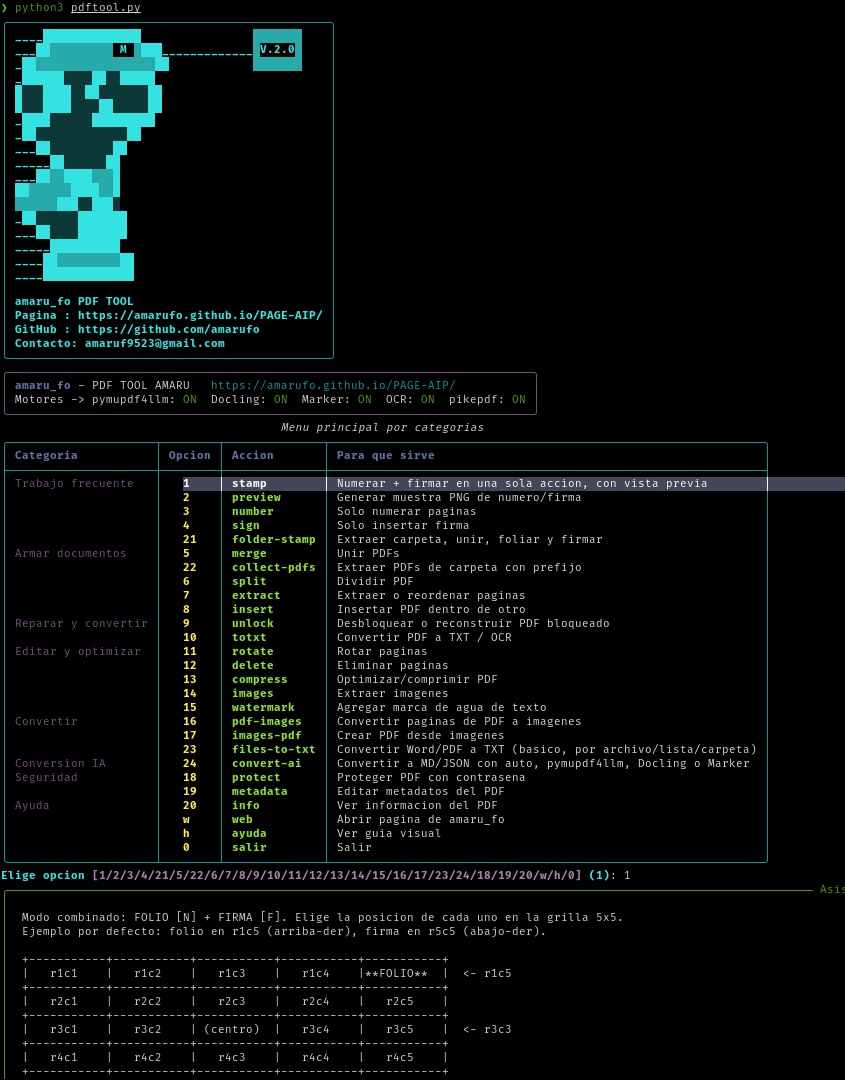Select the number action
The height and width of the screenshot is (1080, 845).
pos(253,511)
